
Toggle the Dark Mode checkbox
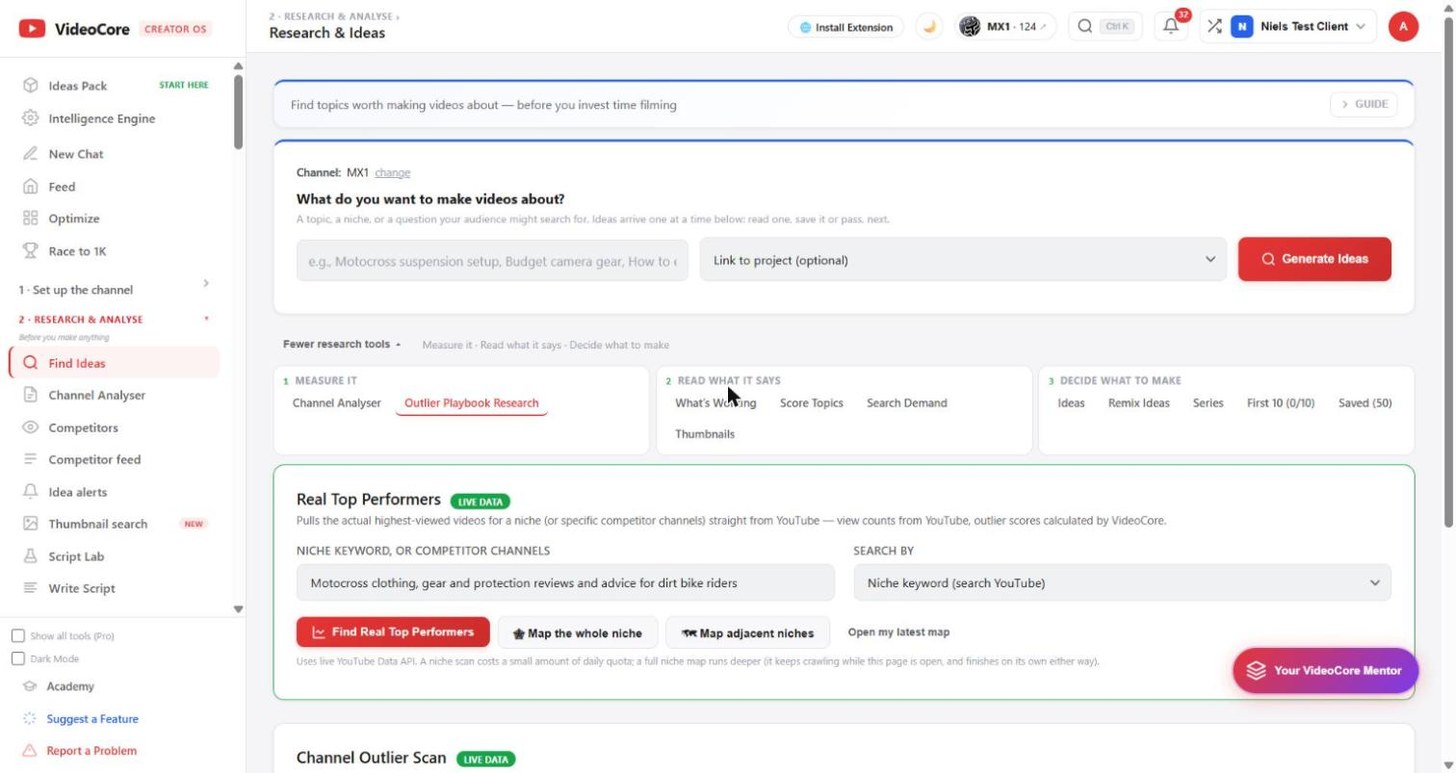(x=18, y=659)
